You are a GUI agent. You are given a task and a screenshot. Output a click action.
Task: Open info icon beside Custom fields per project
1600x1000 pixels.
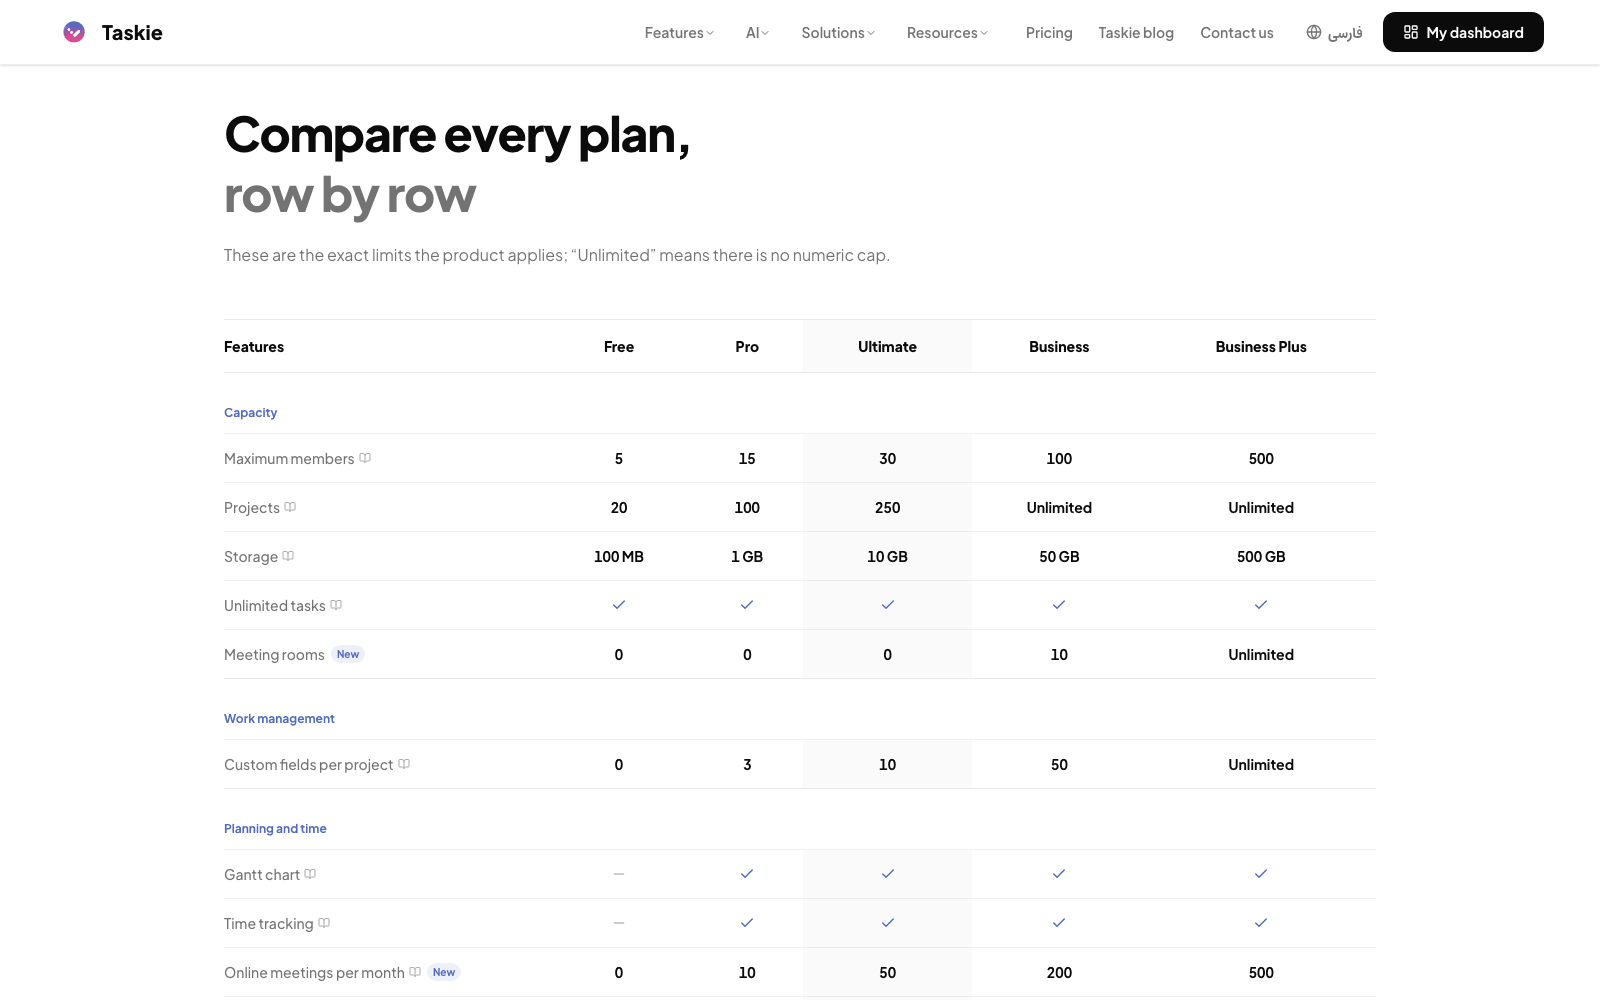click(x=404, y=764)
